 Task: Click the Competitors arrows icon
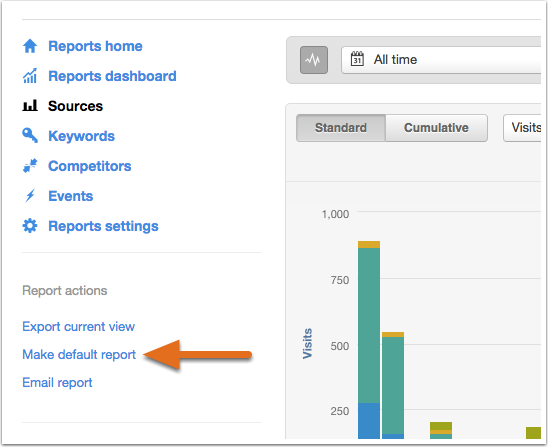(30, 166)
